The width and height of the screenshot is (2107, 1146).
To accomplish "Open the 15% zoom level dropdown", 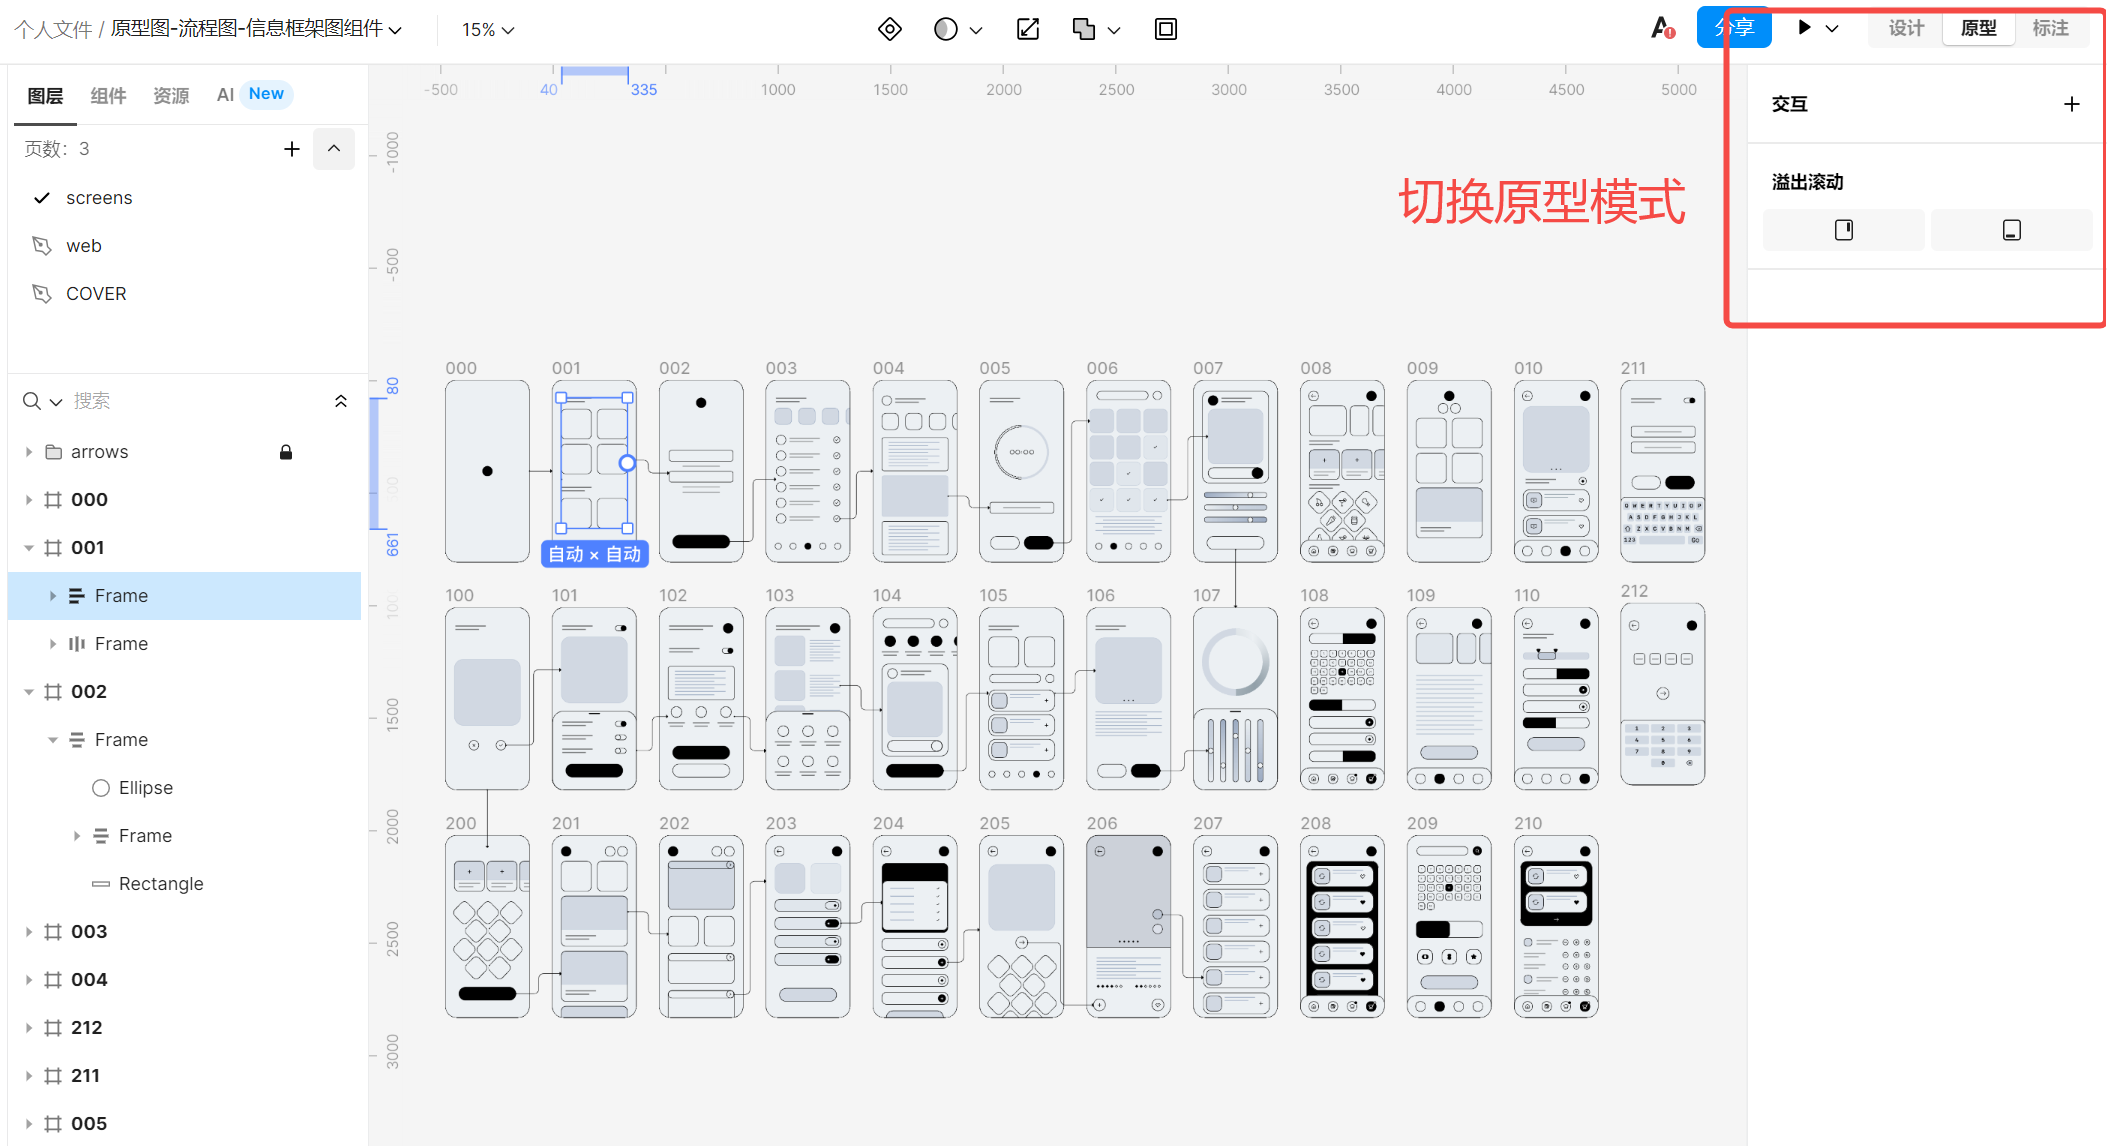I will [x=488, y=30].
